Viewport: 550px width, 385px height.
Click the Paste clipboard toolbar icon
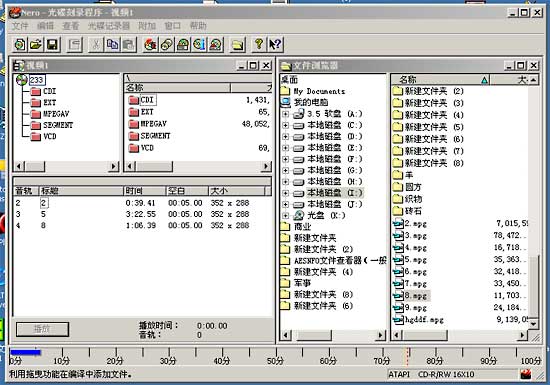tap(129, 45)
